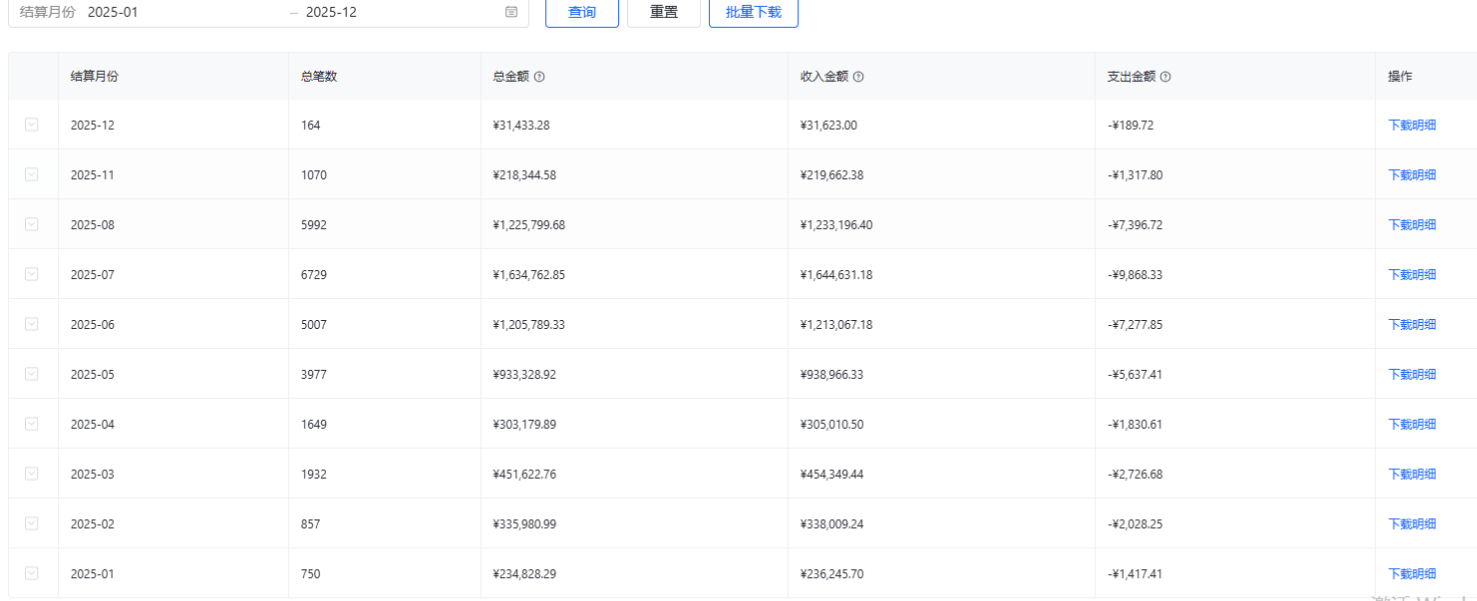Click 下载明细 in the 2025-02 row
This screenshot has width=1477, height=601.
[1412, 524]
